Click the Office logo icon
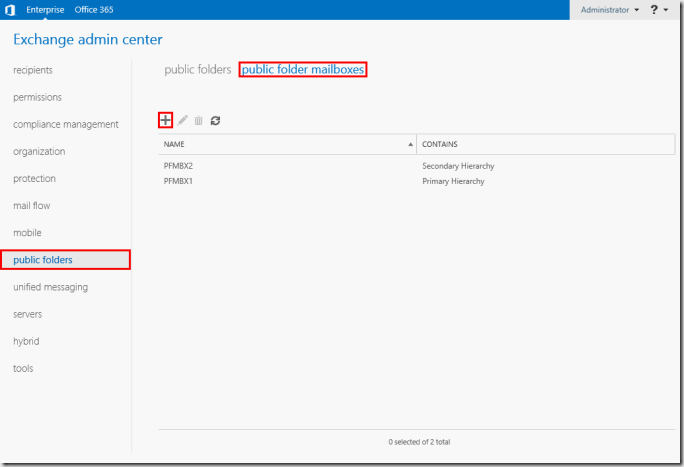 [10, 9]
